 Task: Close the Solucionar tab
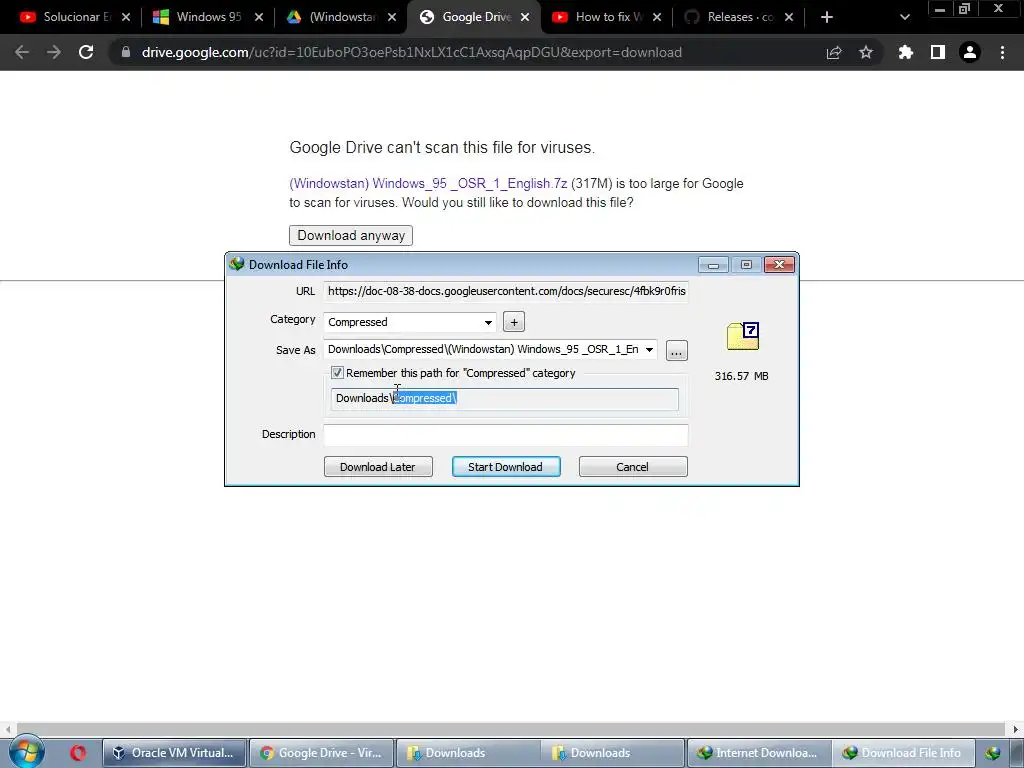click(126, 17)
